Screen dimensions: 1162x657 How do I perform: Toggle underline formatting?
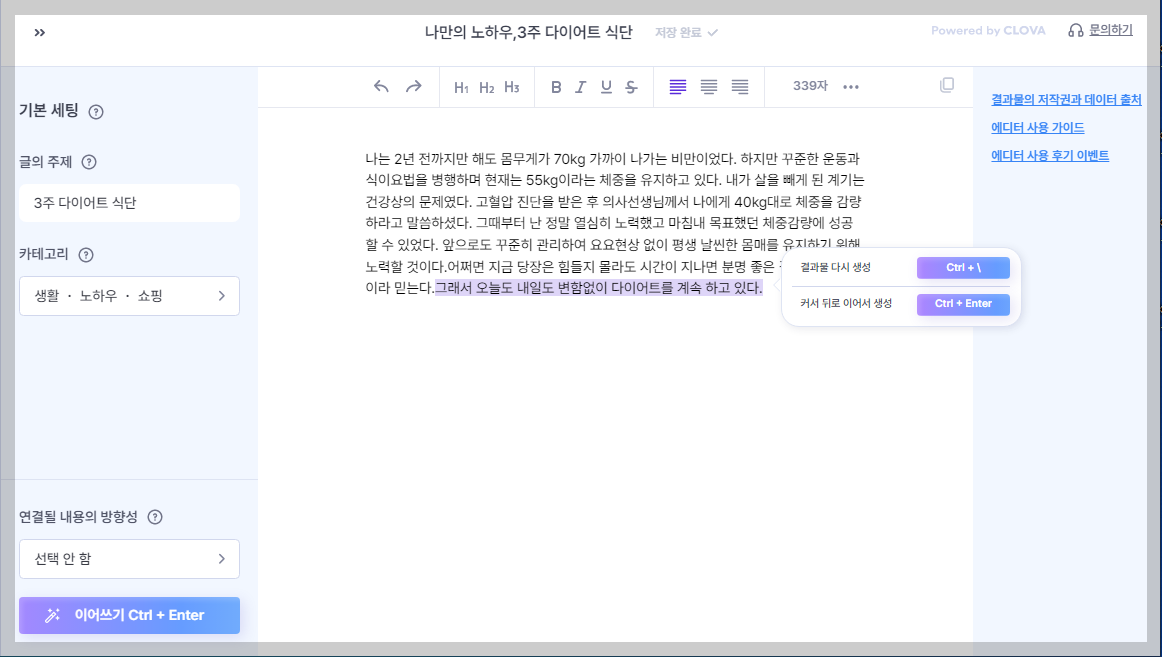pos(606,87)
